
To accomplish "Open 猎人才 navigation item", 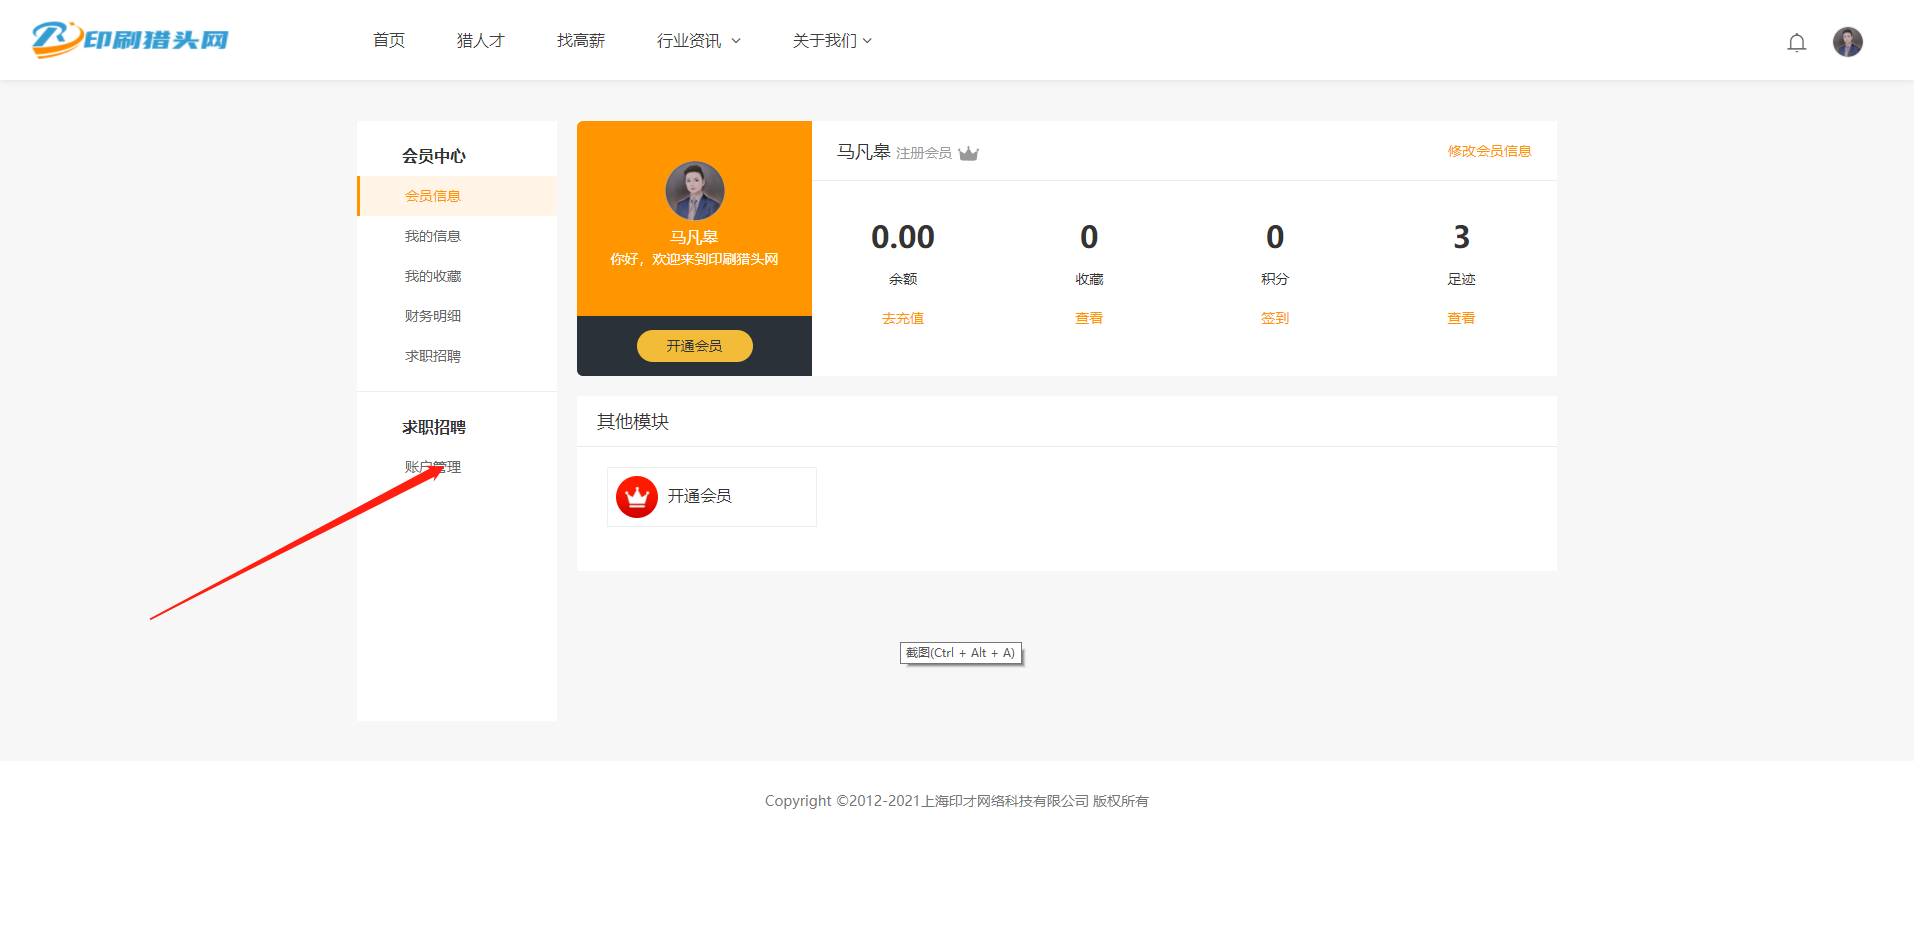I will [480, 41].
